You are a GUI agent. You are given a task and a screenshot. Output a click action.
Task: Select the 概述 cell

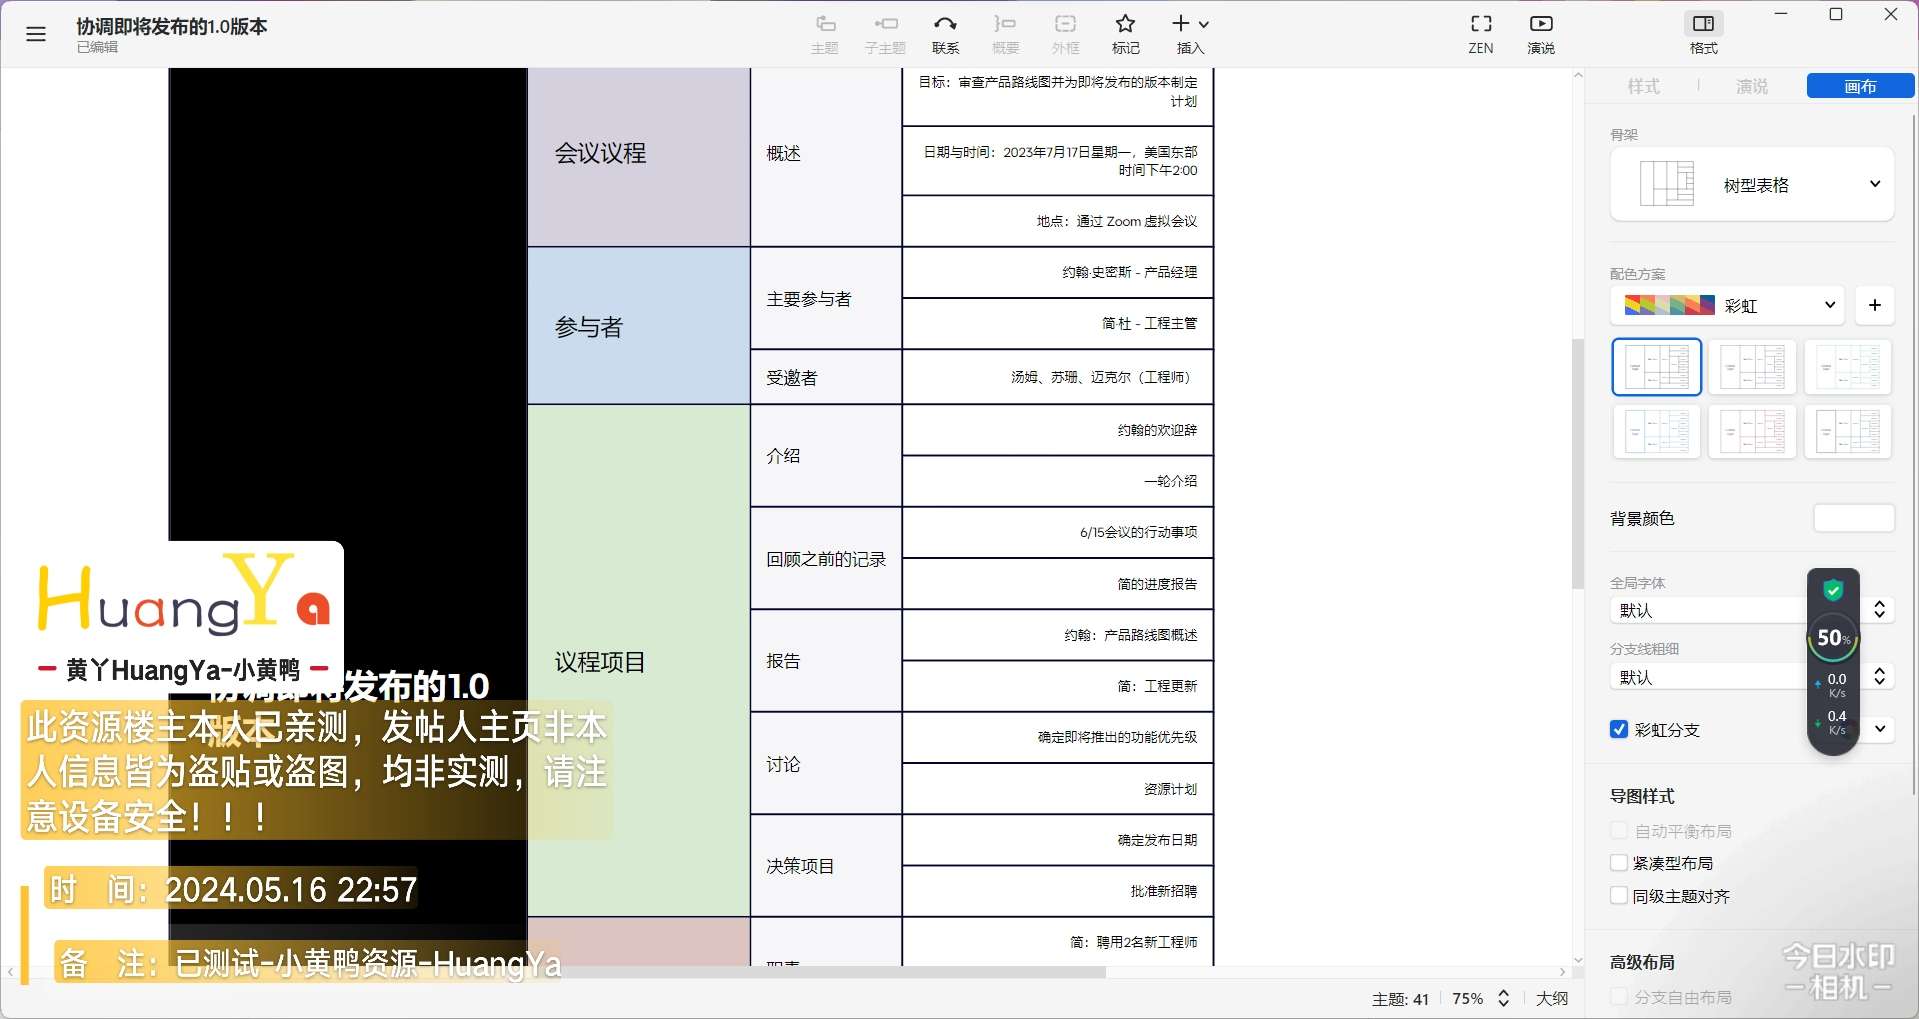(826, 157)
